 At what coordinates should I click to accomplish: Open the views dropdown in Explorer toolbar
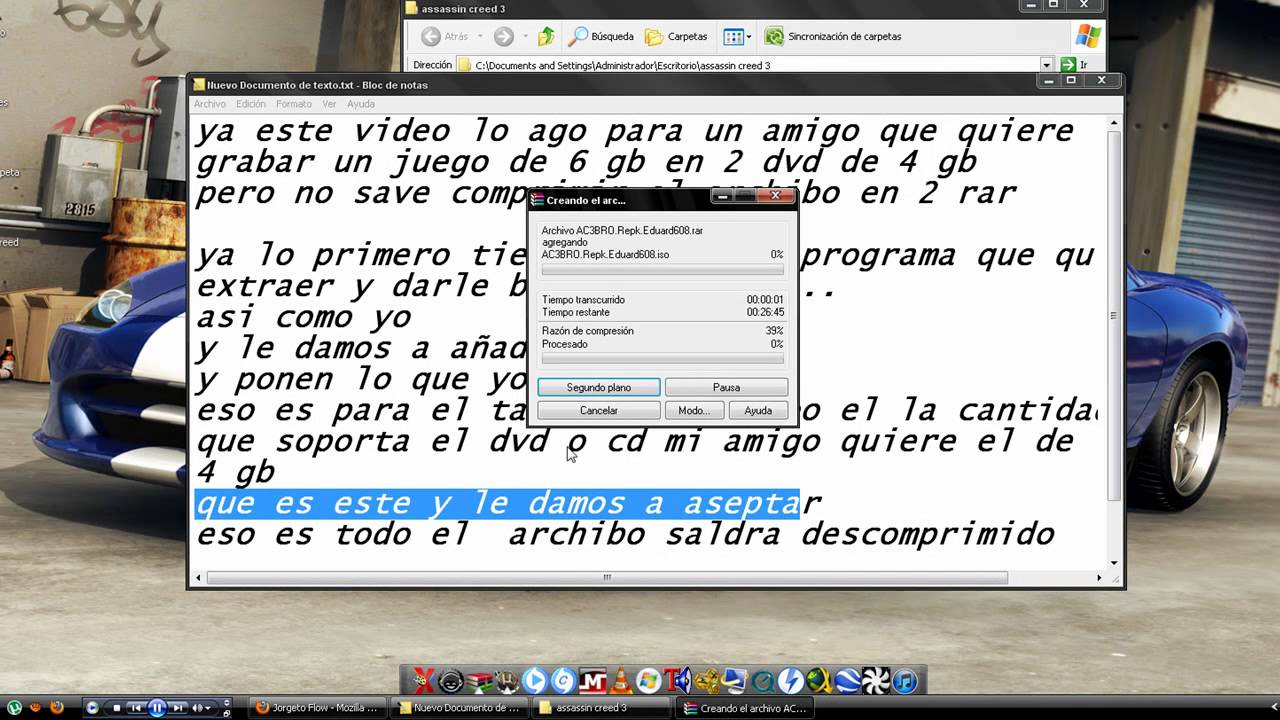tap(735, 36)
